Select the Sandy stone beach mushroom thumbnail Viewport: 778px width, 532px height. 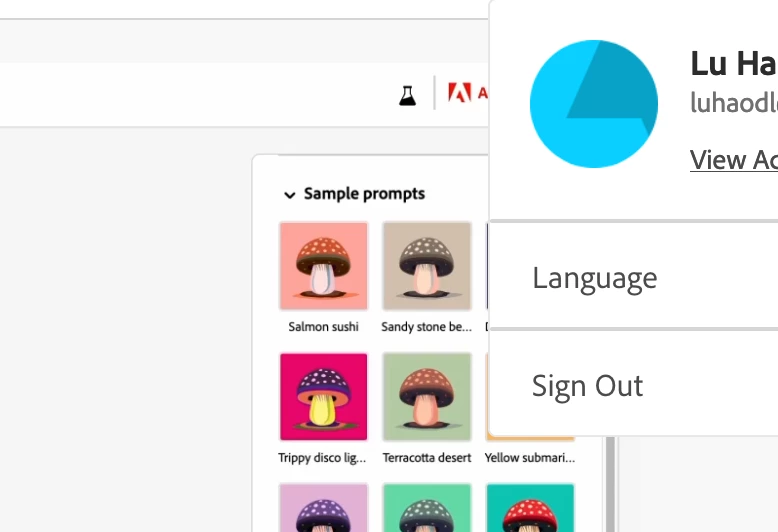(427, 266)
